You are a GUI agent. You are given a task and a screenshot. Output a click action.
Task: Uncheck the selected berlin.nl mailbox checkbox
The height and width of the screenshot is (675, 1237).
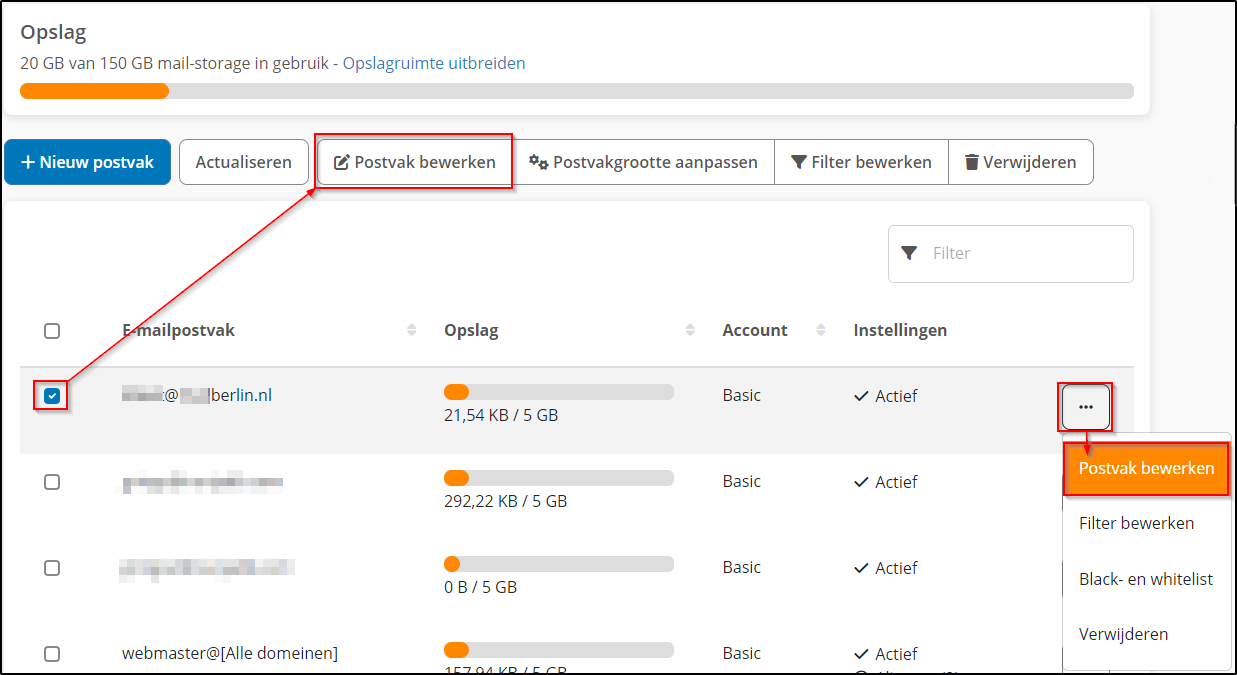(x=51, y=395)
